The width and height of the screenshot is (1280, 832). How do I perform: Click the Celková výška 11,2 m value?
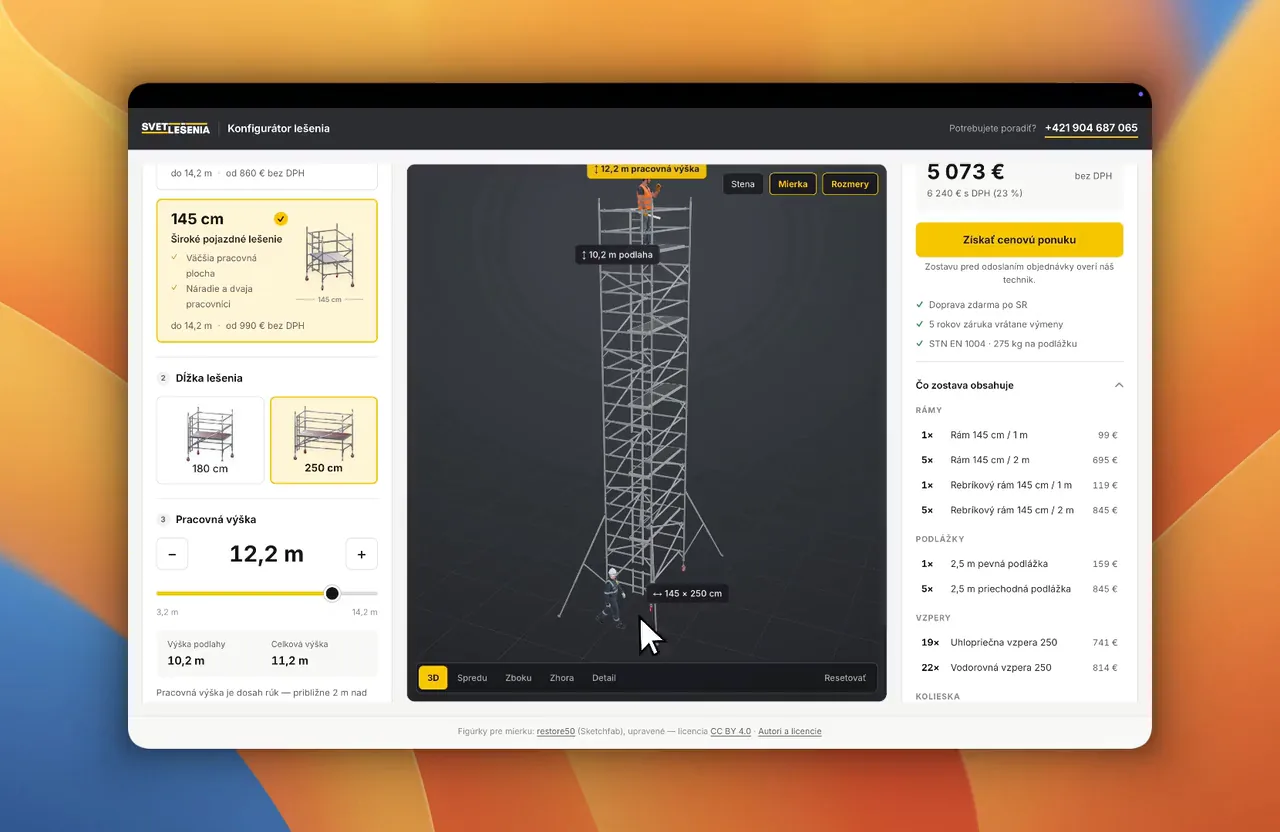click(x=290, y=661)
